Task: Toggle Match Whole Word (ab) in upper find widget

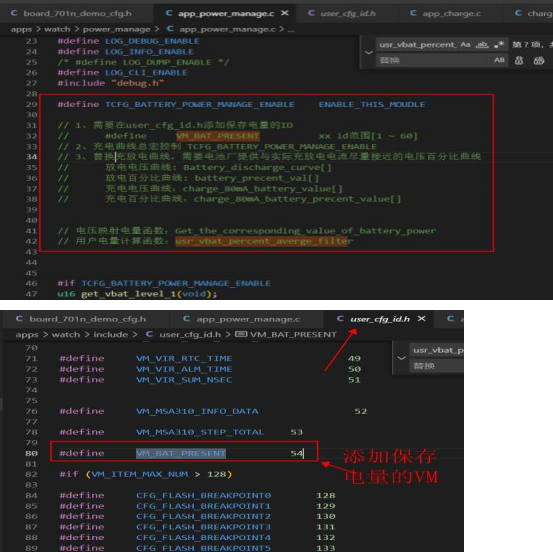Action: [x=482, y=45]
